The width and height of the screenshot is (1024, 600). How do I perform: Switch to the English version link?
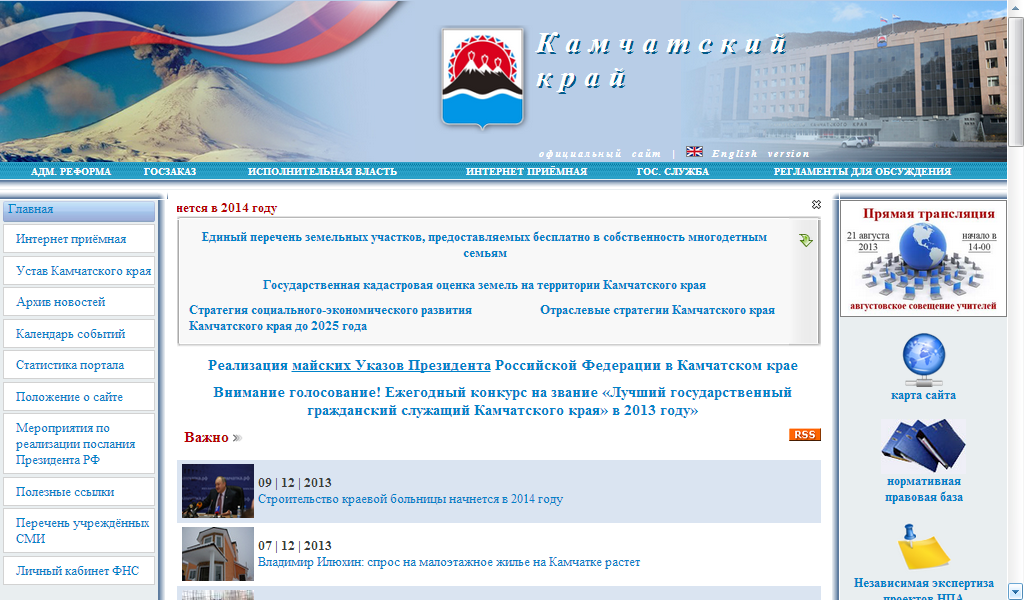pyautogui.click(x=760, y=153)
